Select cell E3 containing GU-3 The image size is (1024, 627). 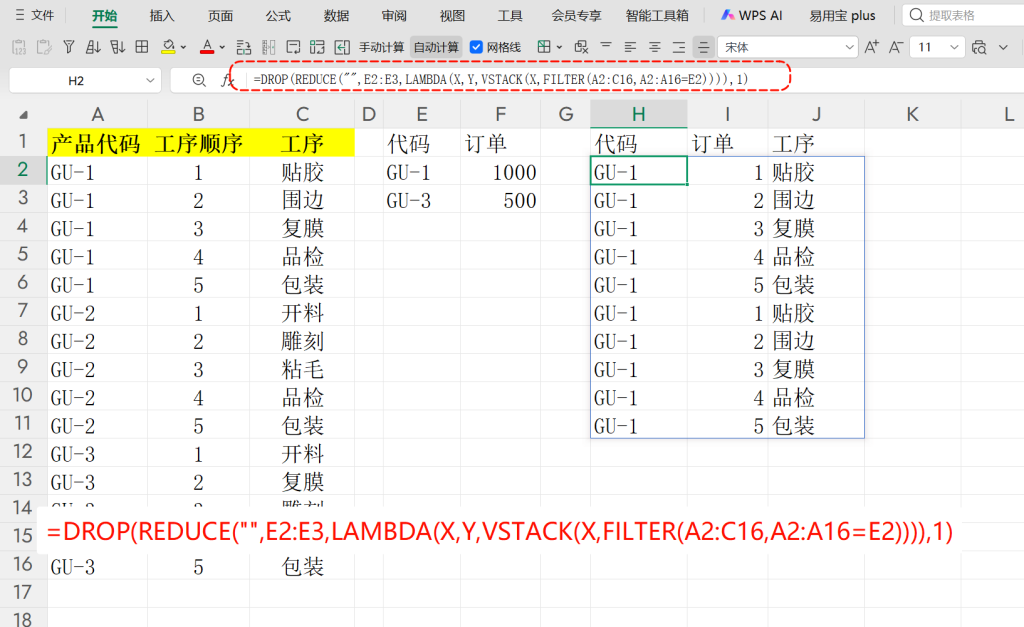[x=422, y=200]
